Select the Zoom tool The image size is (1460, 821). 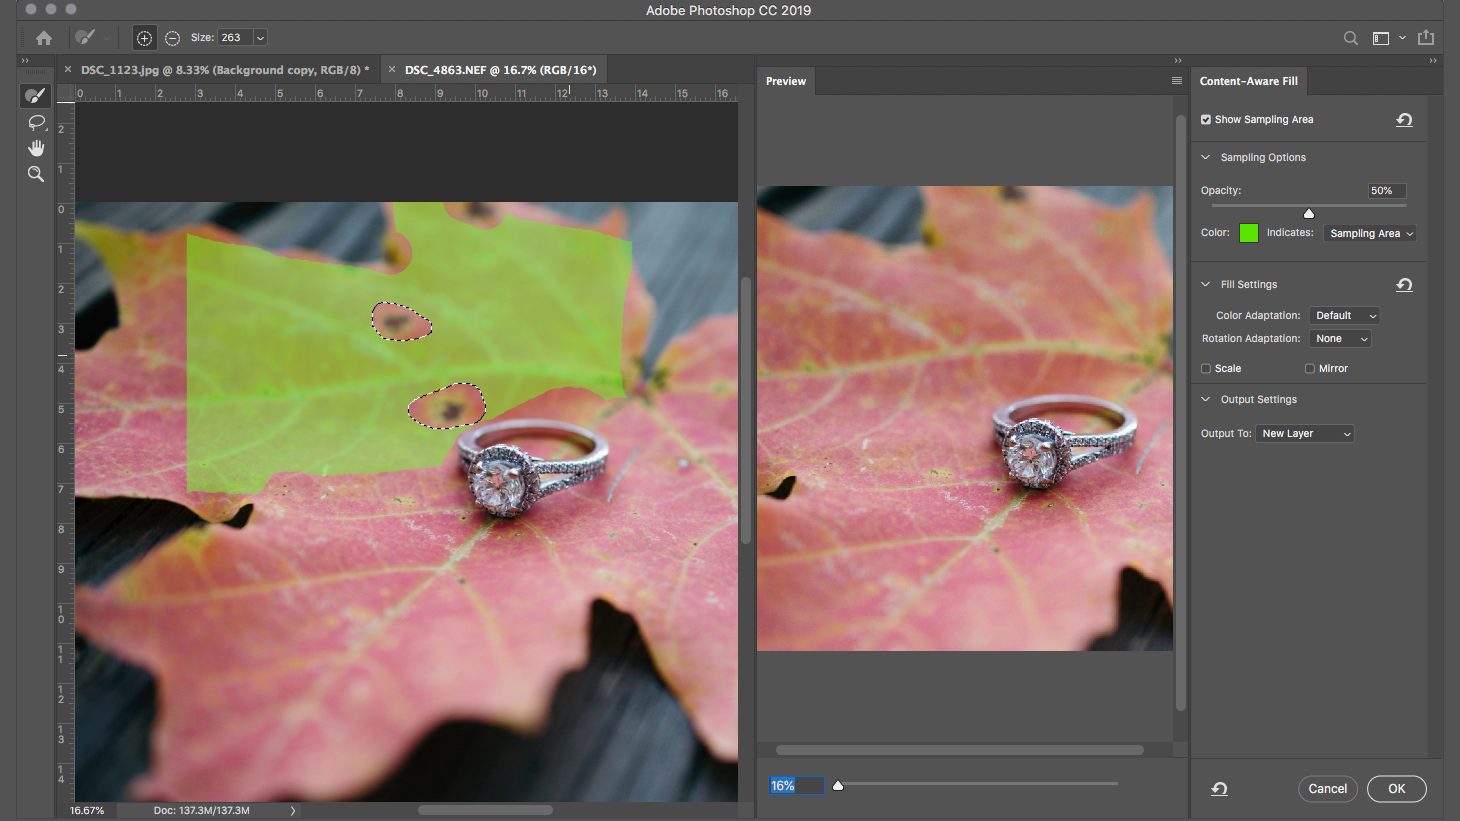click(x=36, y=174)
